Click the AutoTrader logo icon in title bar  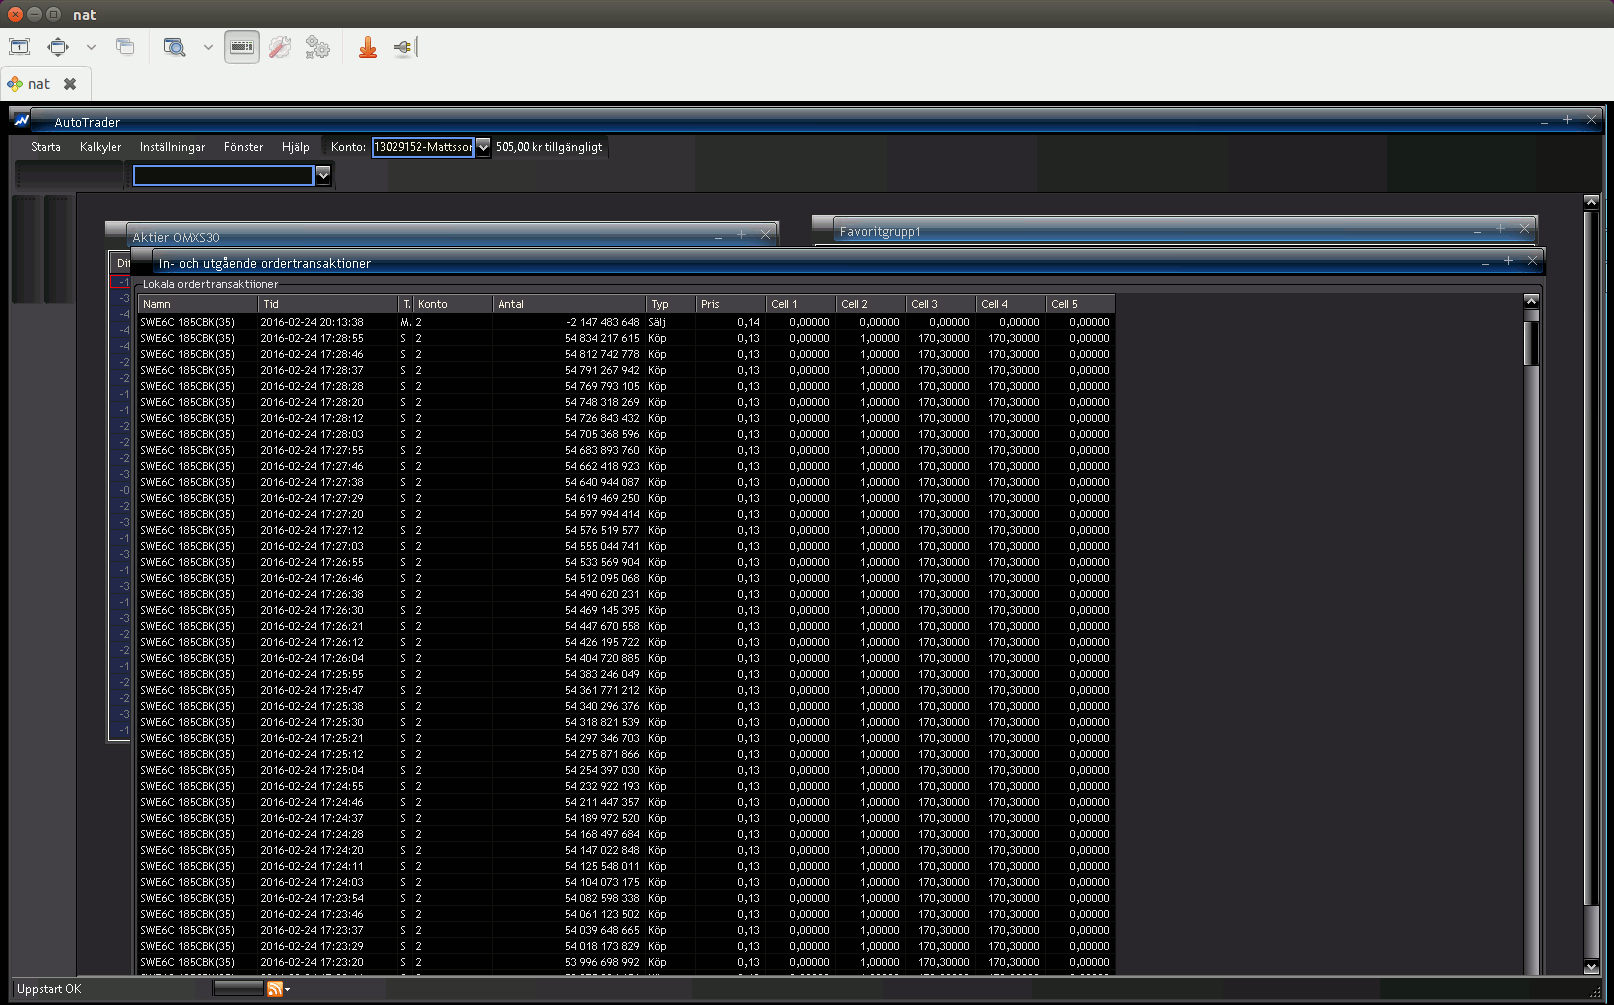(x=22, y=121)
